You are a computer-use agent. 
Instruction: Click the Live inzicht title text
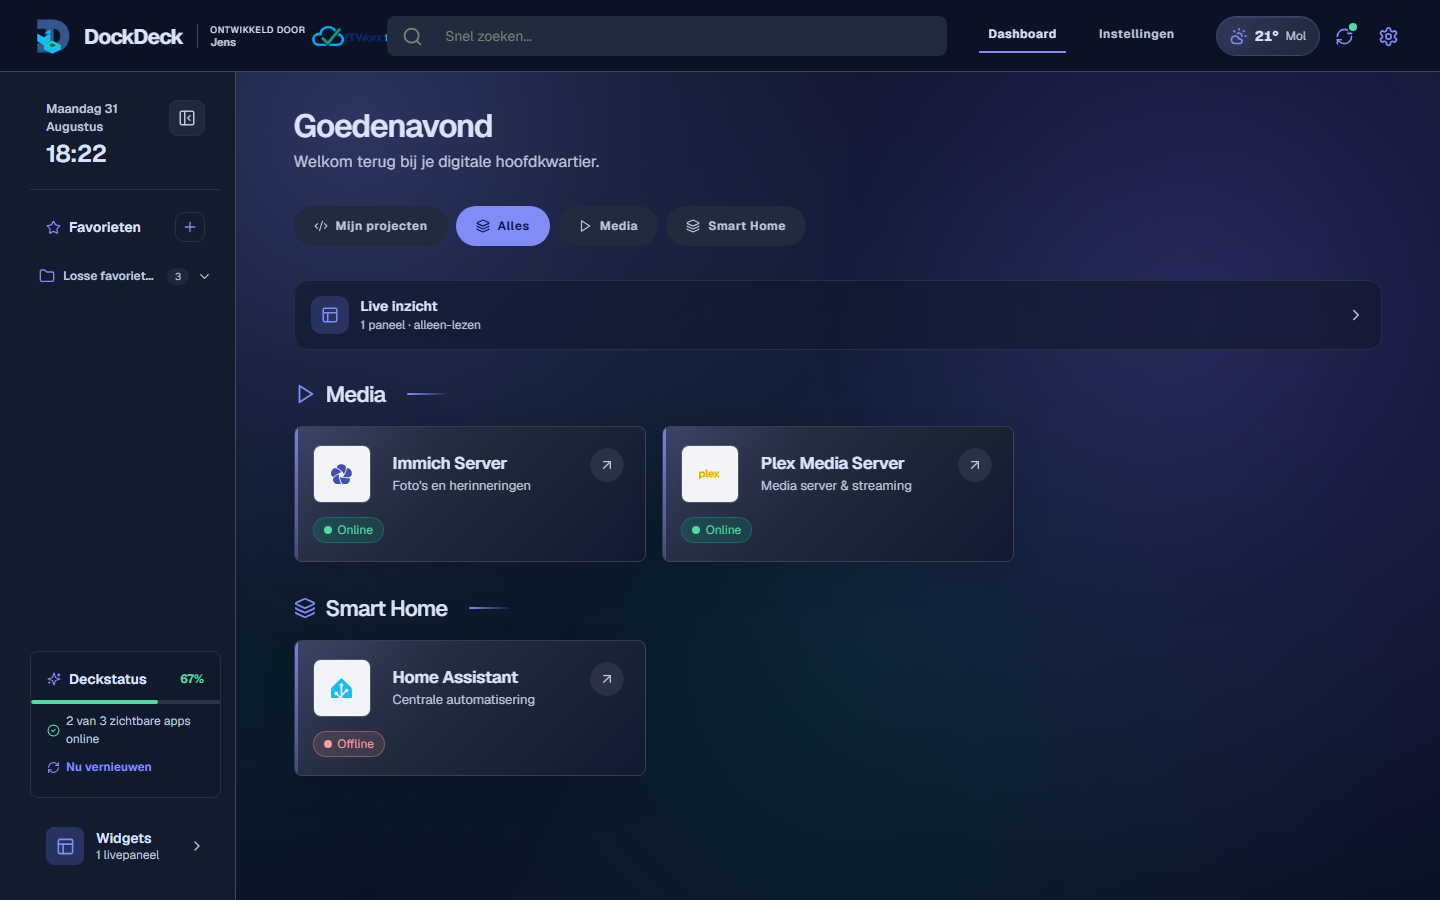(399, 306)
